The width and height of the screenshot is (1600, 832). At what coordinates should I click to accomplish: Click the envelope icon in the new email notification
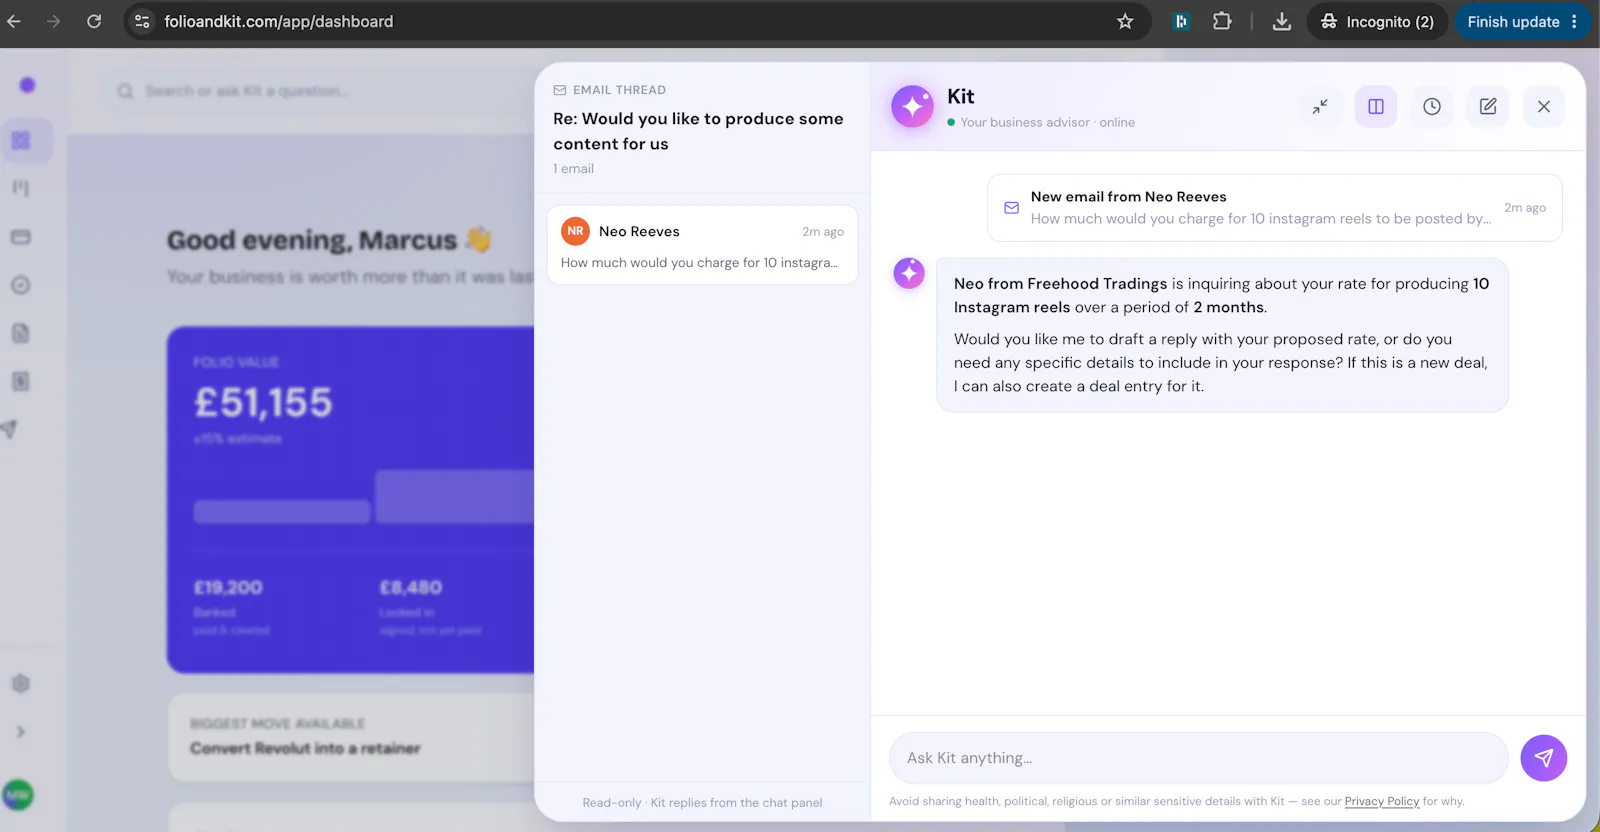pyautogui.click(x=1012, y=208)
